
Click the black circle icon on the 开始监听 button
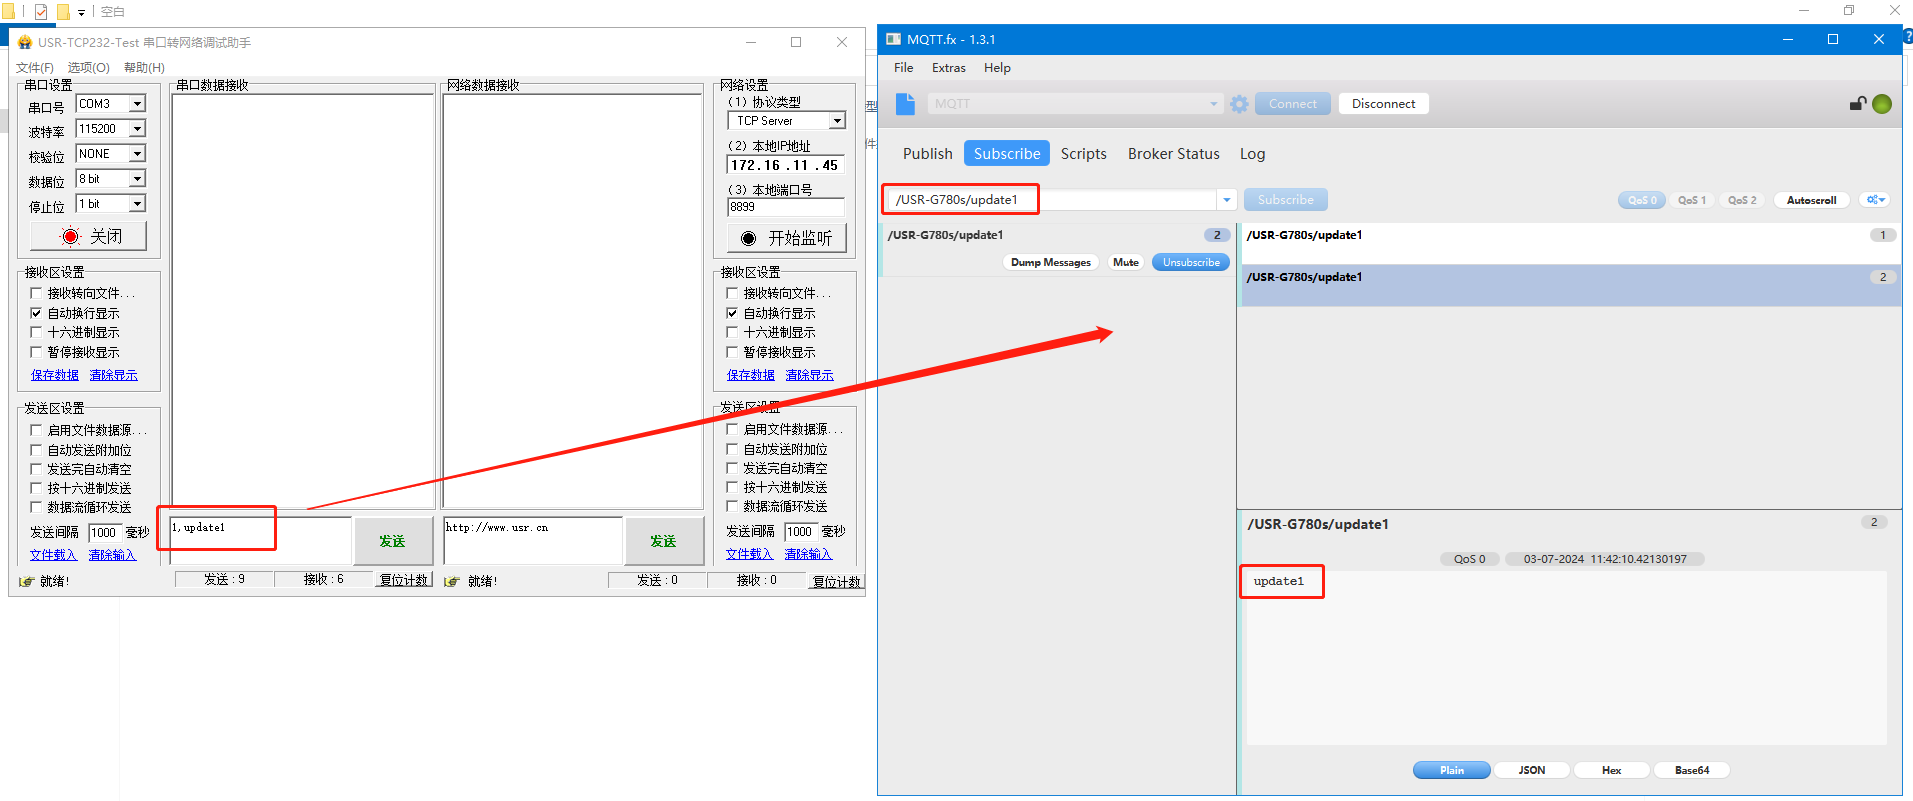pyautogui.click(x=748, y=238)
